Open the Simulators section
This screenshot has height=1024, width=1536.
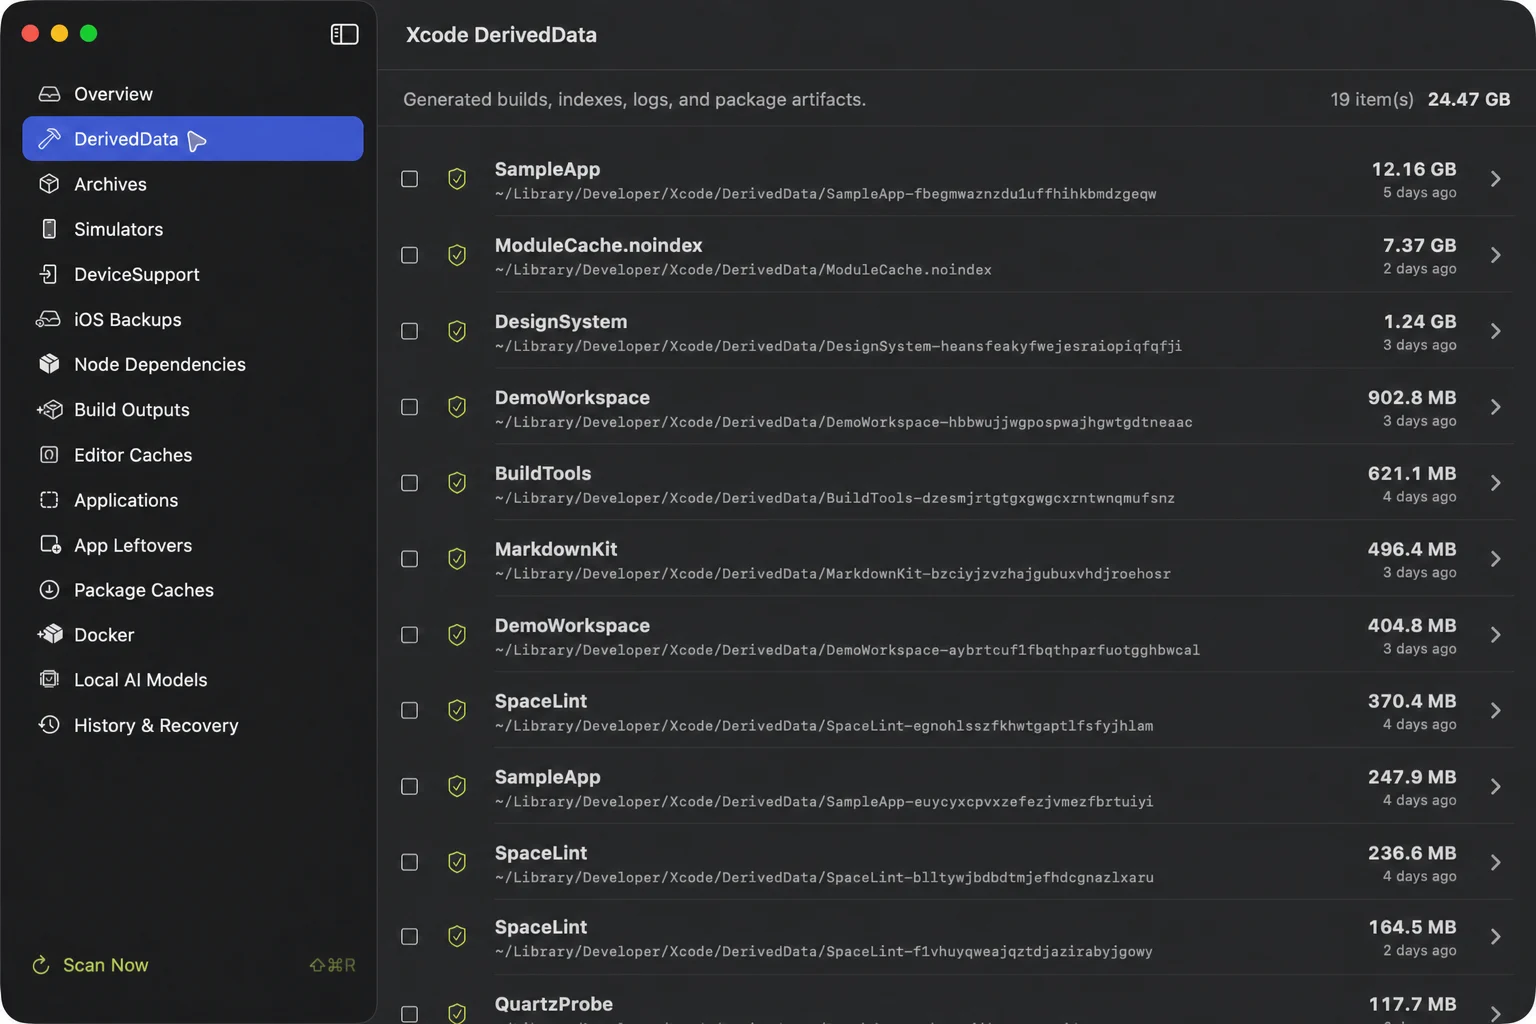pos(193,229)
